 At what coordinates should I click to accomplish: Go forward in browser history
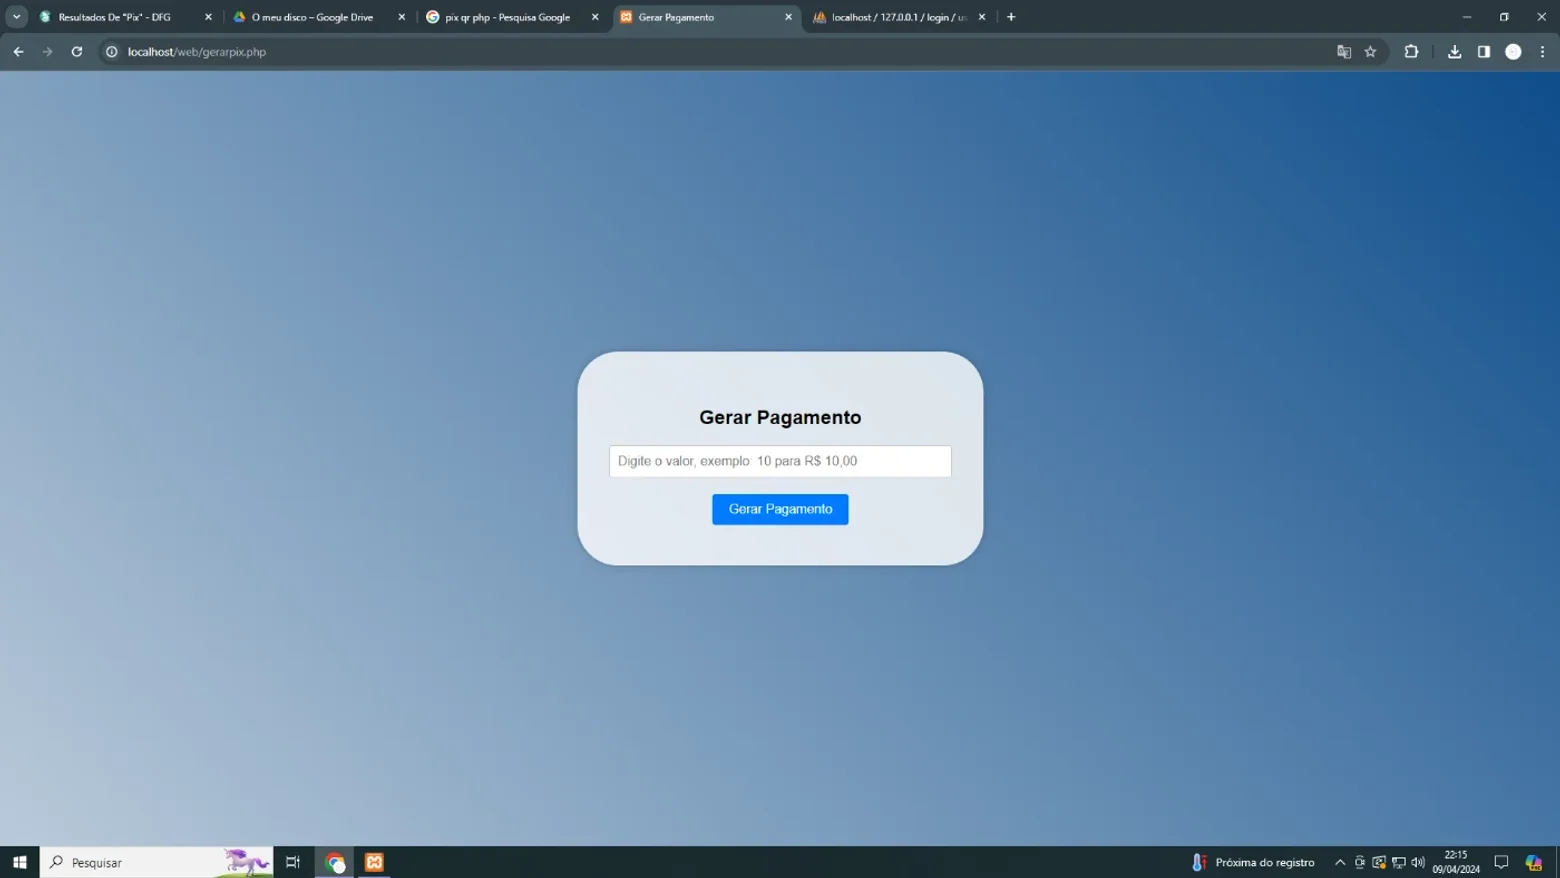click(47, 52)
